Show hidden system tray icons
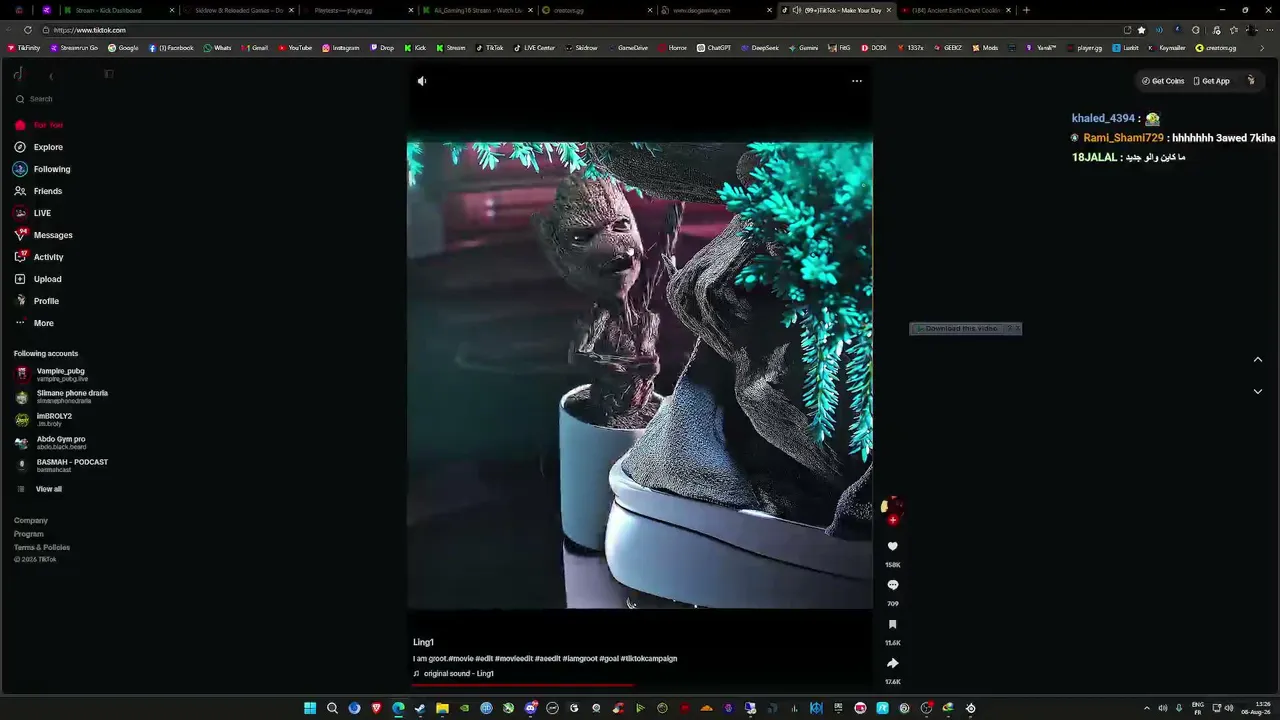The image size is (1280, 720). coord(1147,708)
